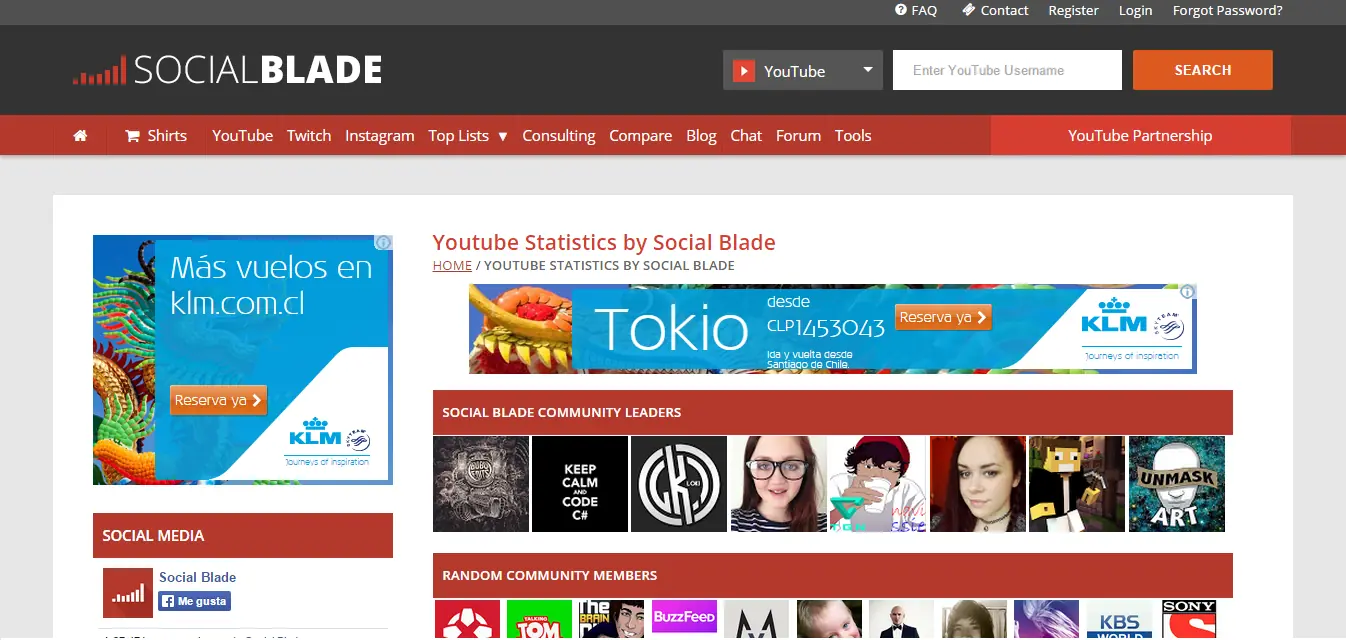This screenshot has width=1346, height=640.
Task: Open ad info icon on Tokio banner
Action: pos(1187,292)
